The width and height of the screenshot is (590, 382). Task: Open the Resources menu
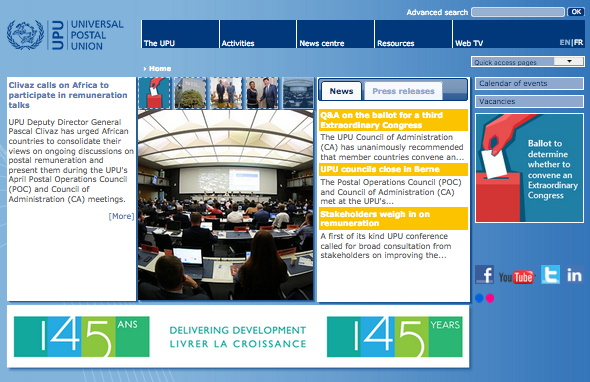pyautogui.click(x=413, y=34)
